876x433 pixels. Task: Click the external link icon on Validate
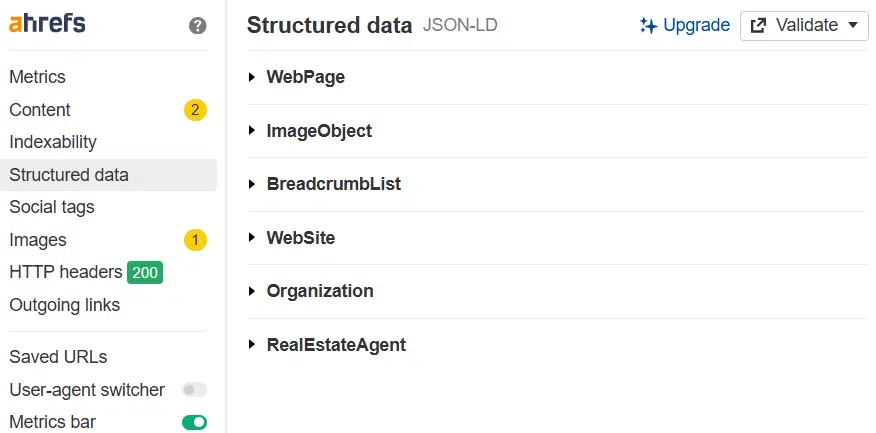click(x=758, y=26)
